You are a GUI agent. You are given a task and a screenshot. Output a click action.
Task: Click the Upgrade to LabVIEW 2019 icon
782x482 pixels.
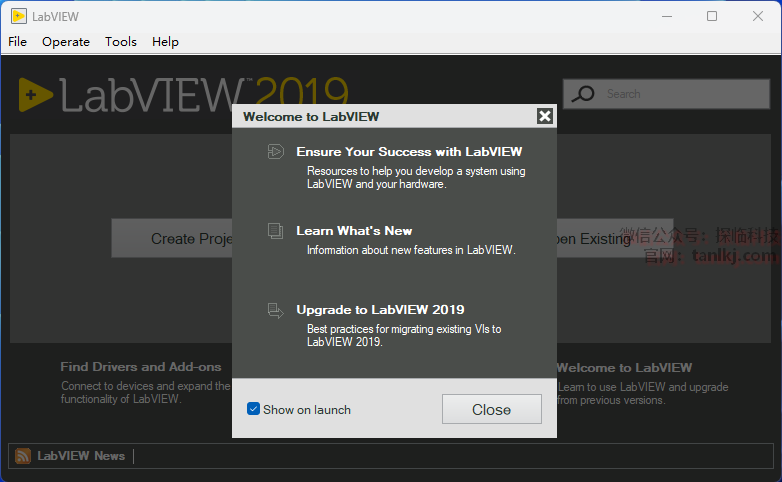click(275, 310)
